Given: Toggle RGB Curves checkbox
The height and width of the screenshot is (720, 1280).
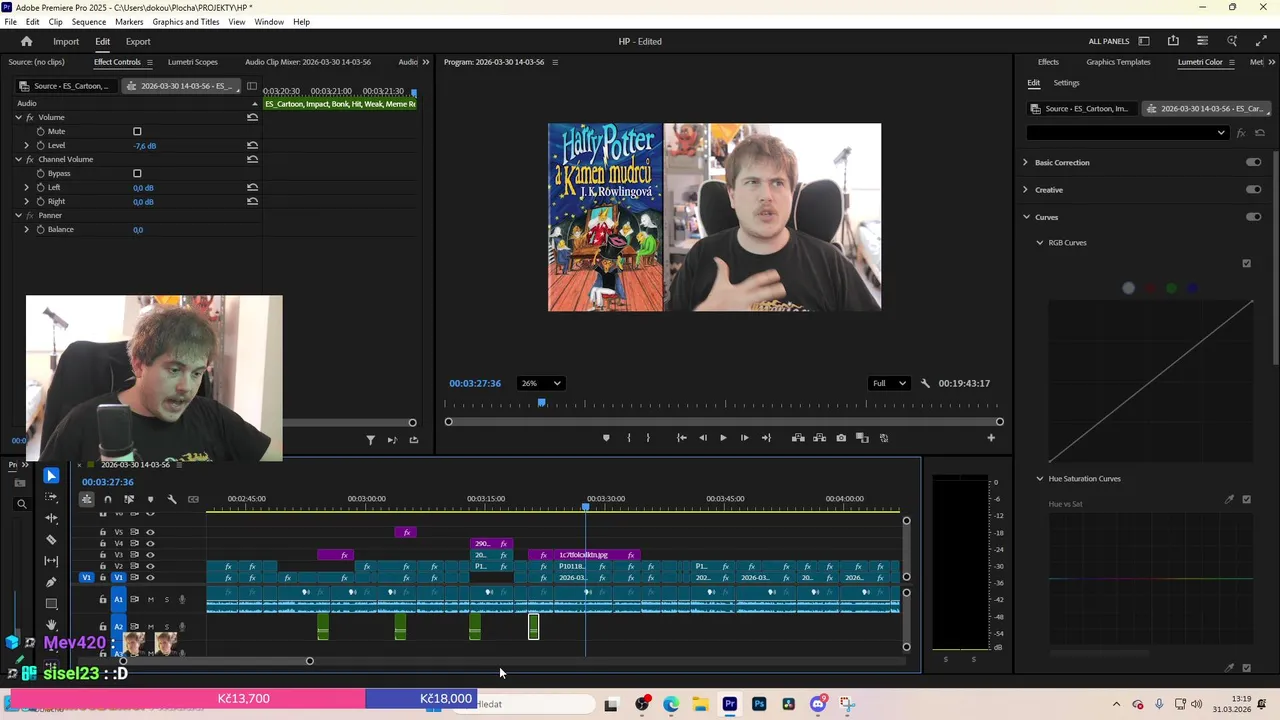Looking at the screenshot, I should click(1246, 264).
